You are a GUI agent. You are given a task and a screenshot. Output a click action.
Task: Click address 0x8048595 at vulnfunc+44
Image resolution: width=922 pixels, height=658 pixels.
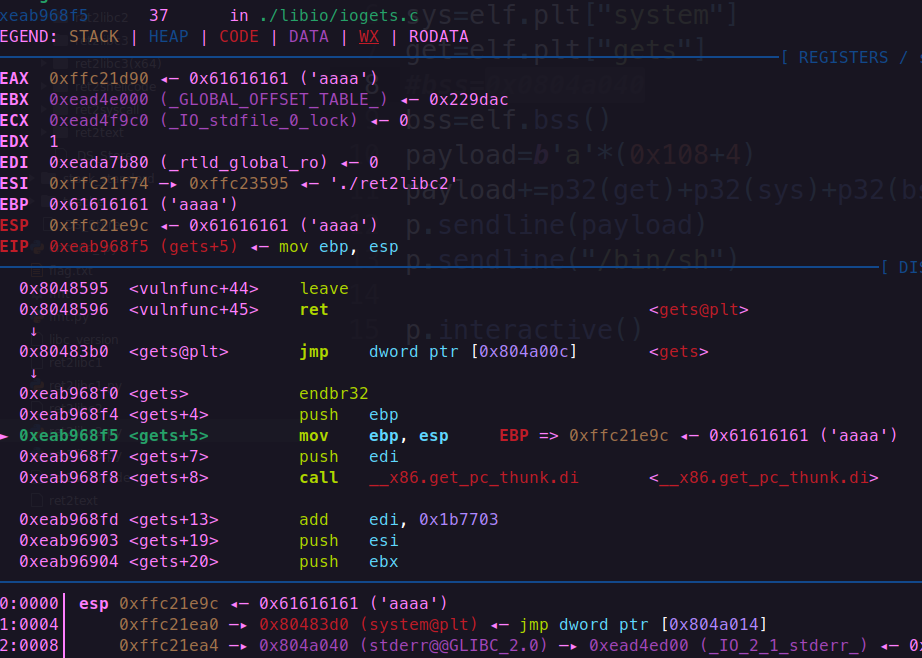tap(64, 289)
